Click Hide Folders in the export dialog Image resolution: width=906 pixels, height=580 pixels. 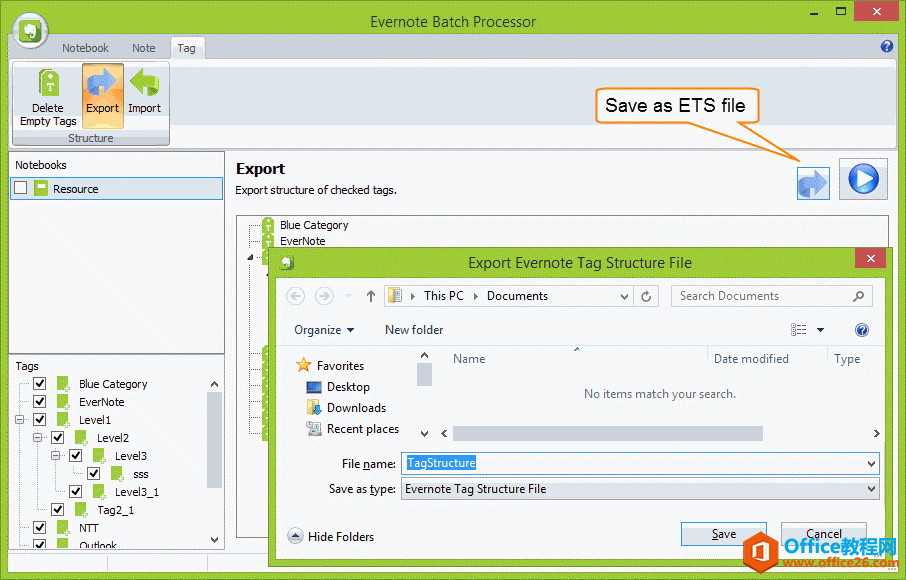pos(331,536)
